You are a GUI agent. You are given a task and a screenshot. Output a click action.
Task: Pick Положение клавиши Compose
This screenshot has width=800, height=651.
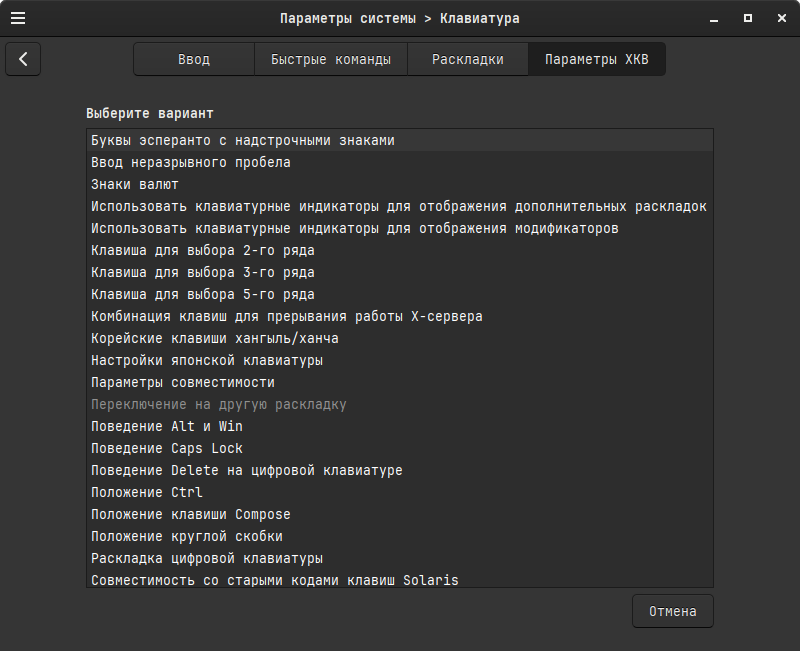point(190,515)
